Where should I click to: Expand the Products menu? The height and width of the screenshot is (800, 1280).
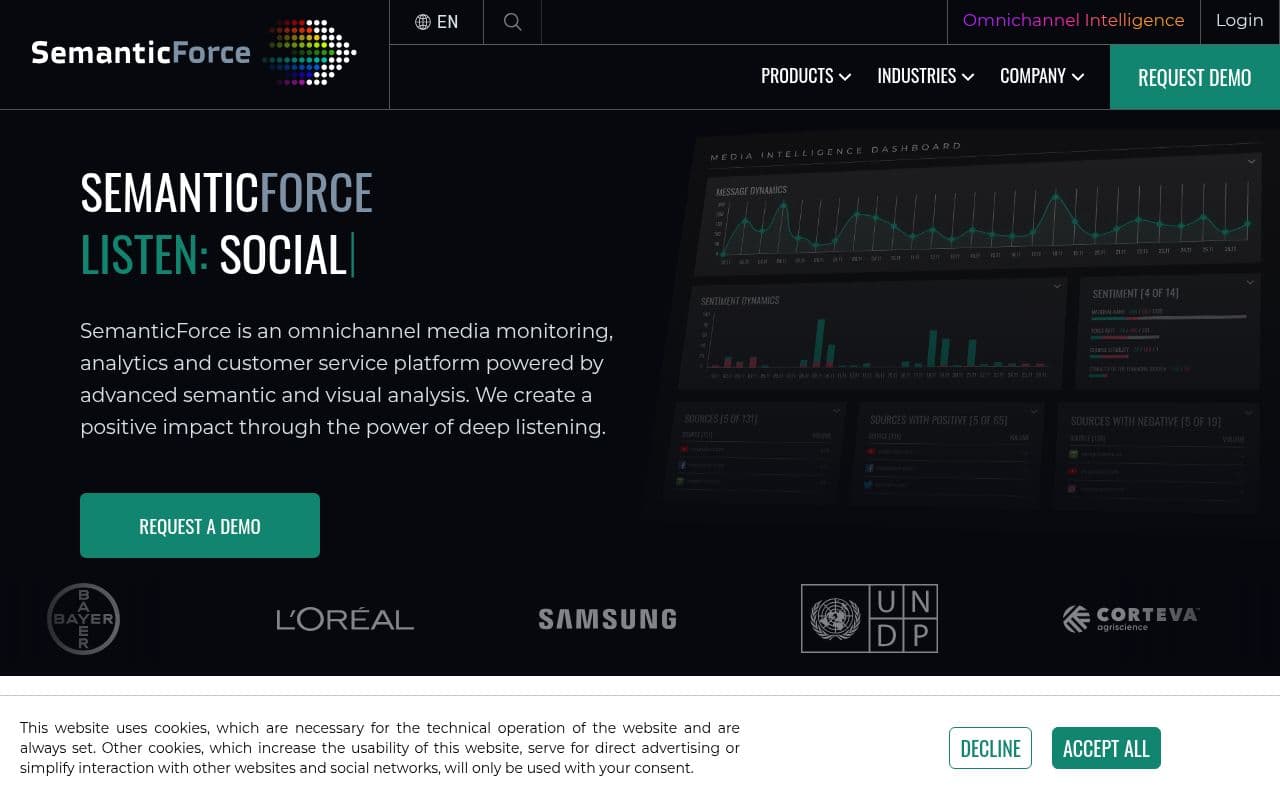click(805, 76)
